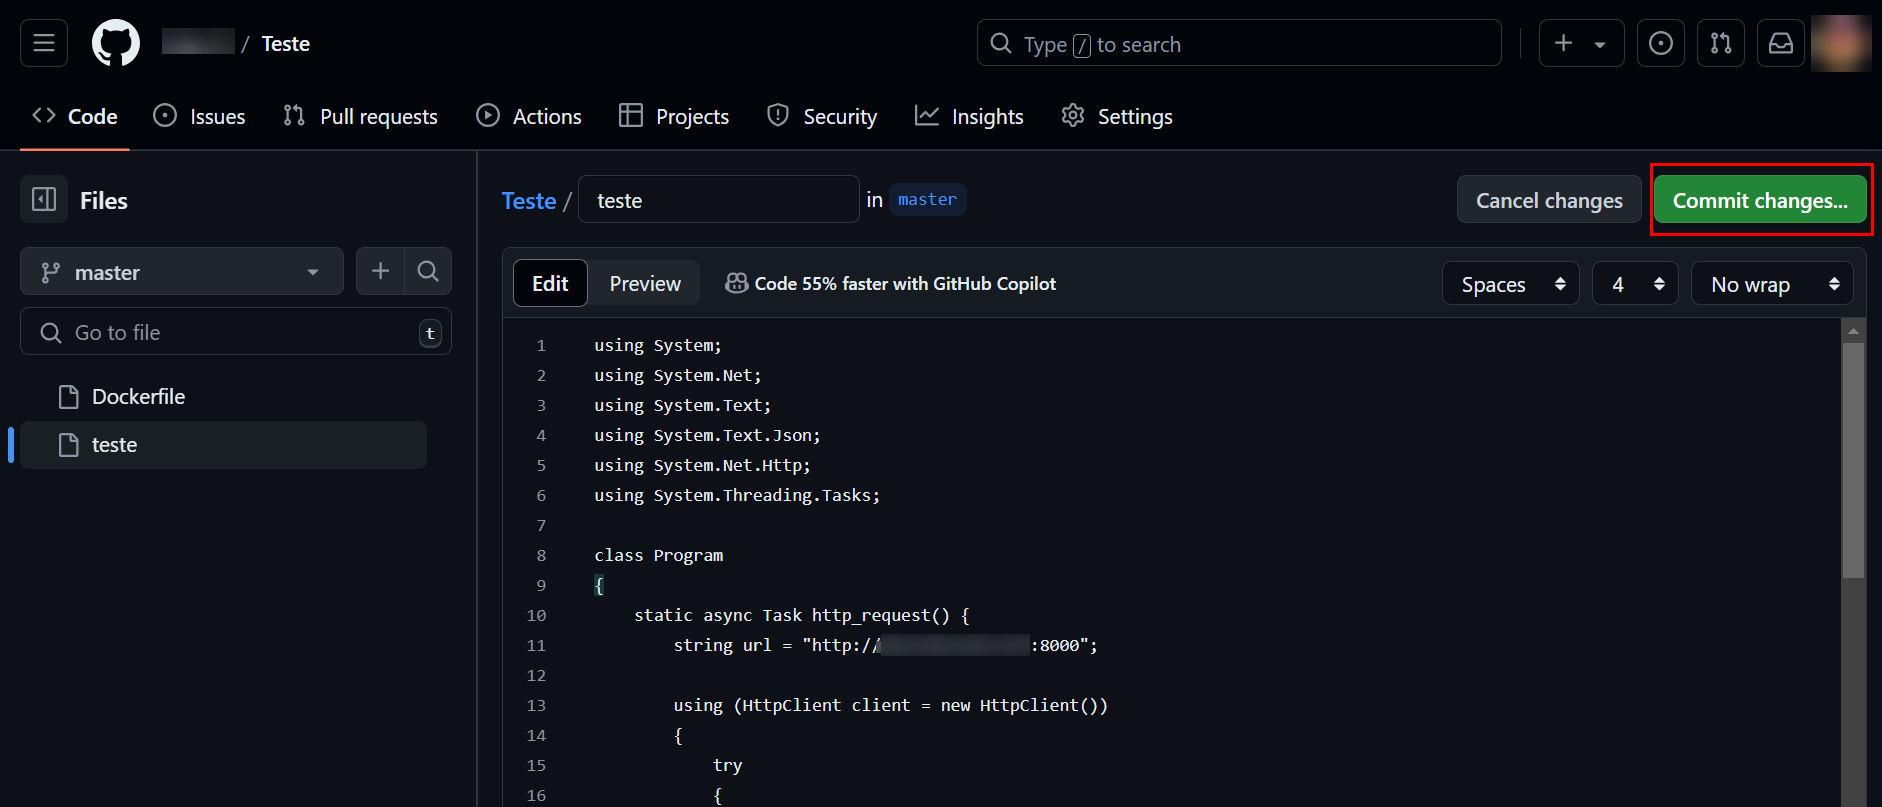Switch editor to Preview mode
Screen dimensions: 1882x807
645,284
